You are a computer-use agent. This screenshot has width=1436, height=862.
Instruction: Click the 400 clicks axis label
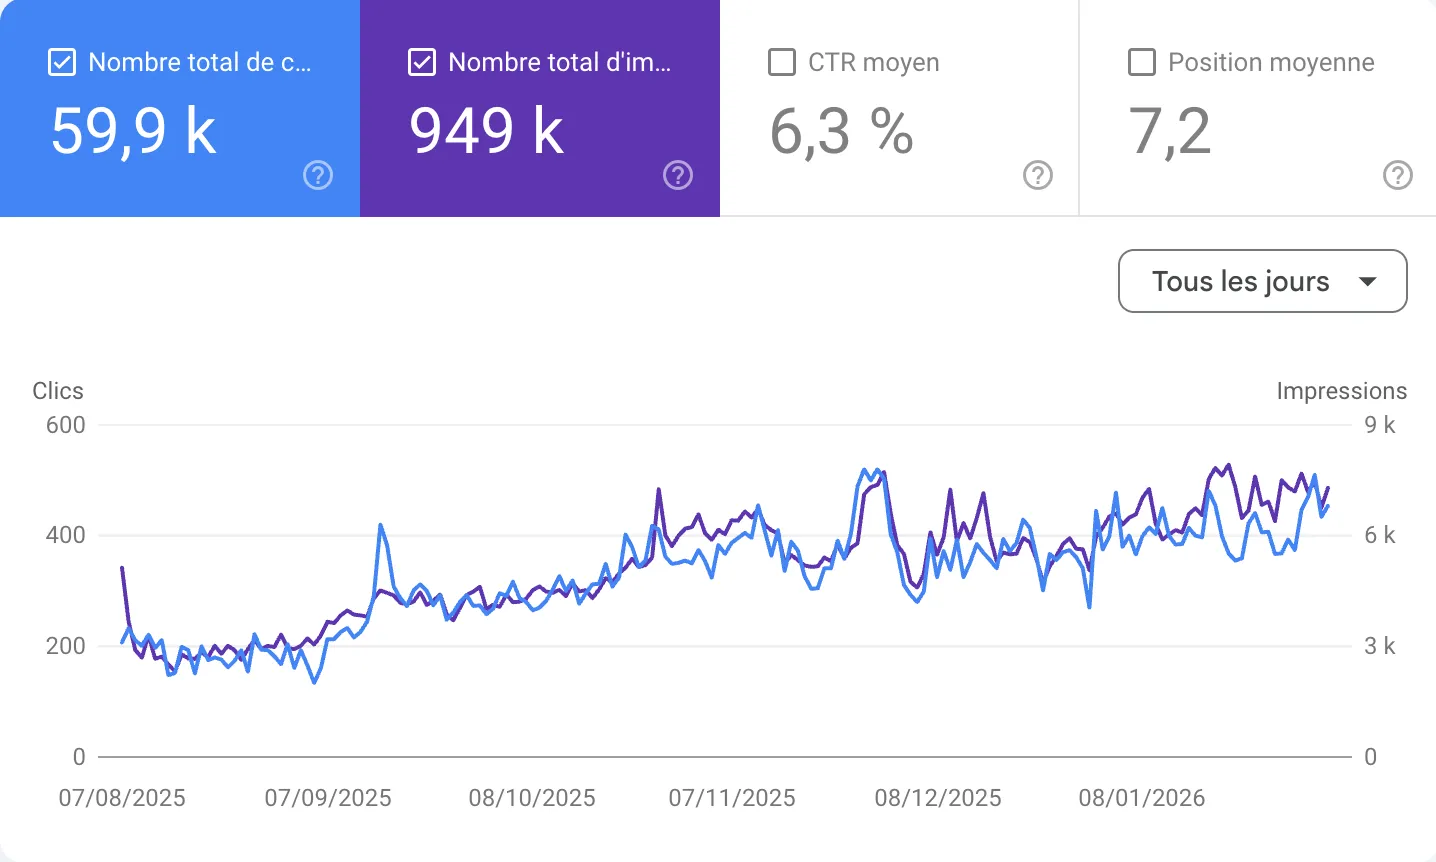tap(66, 535)
